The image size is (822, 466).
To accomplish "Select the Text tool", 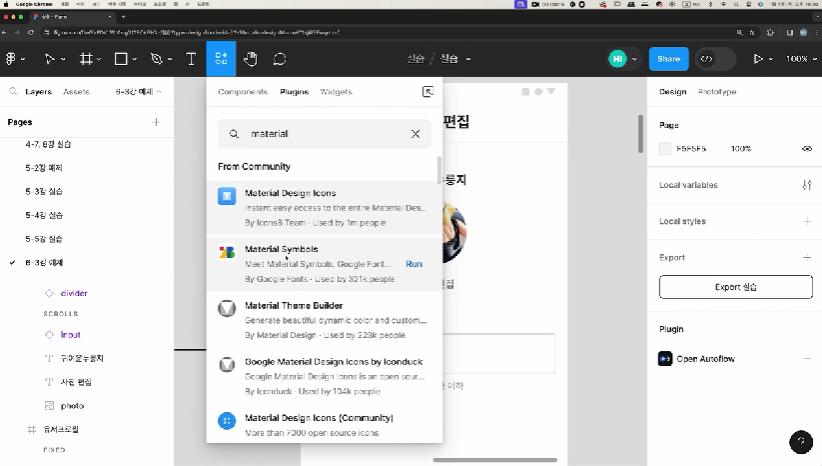I will point(191,59).
